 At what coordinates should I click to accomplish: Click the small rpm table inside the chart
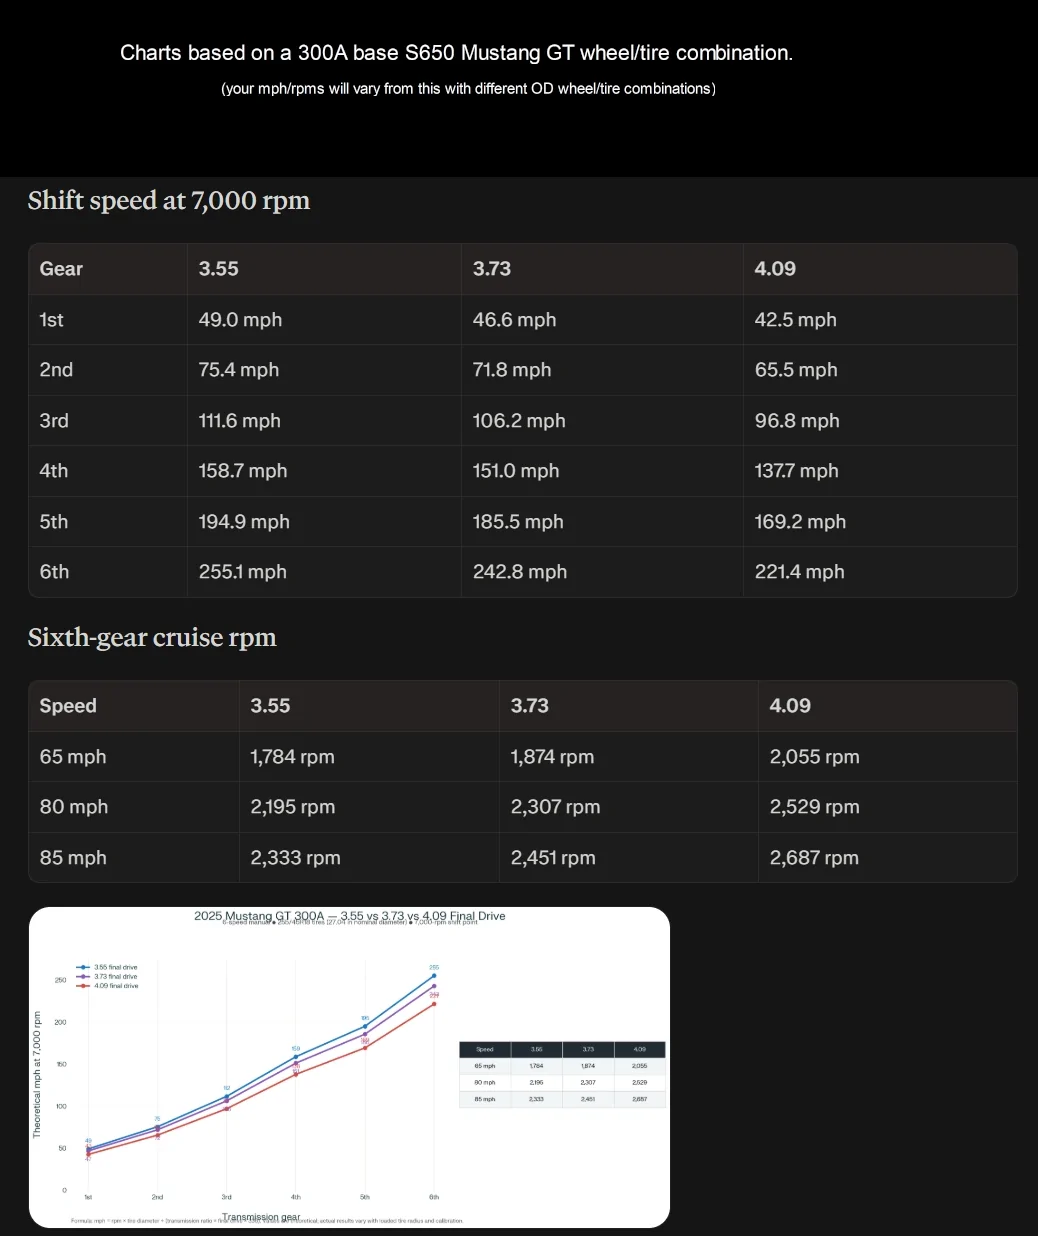[562, 1074]
